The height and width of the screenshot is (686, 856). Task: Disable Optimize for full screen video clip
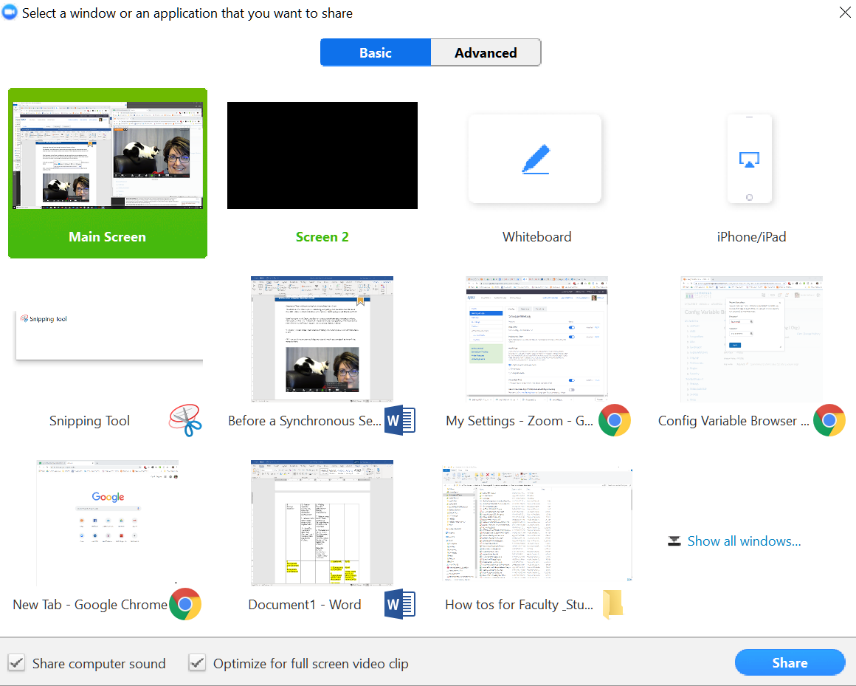pos(197,662)
